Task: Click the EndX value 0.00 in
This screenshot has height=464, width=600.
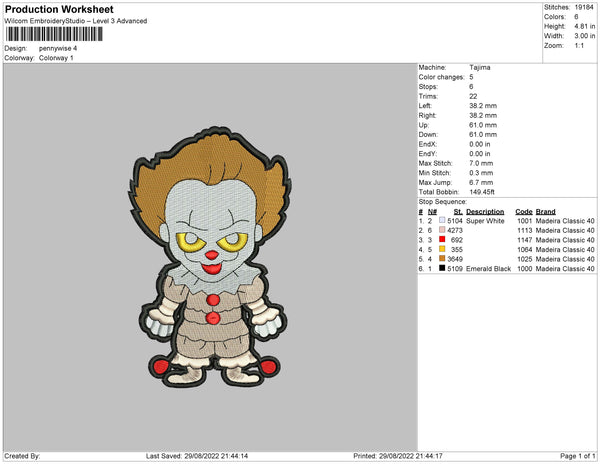Action: coord(480,144)
